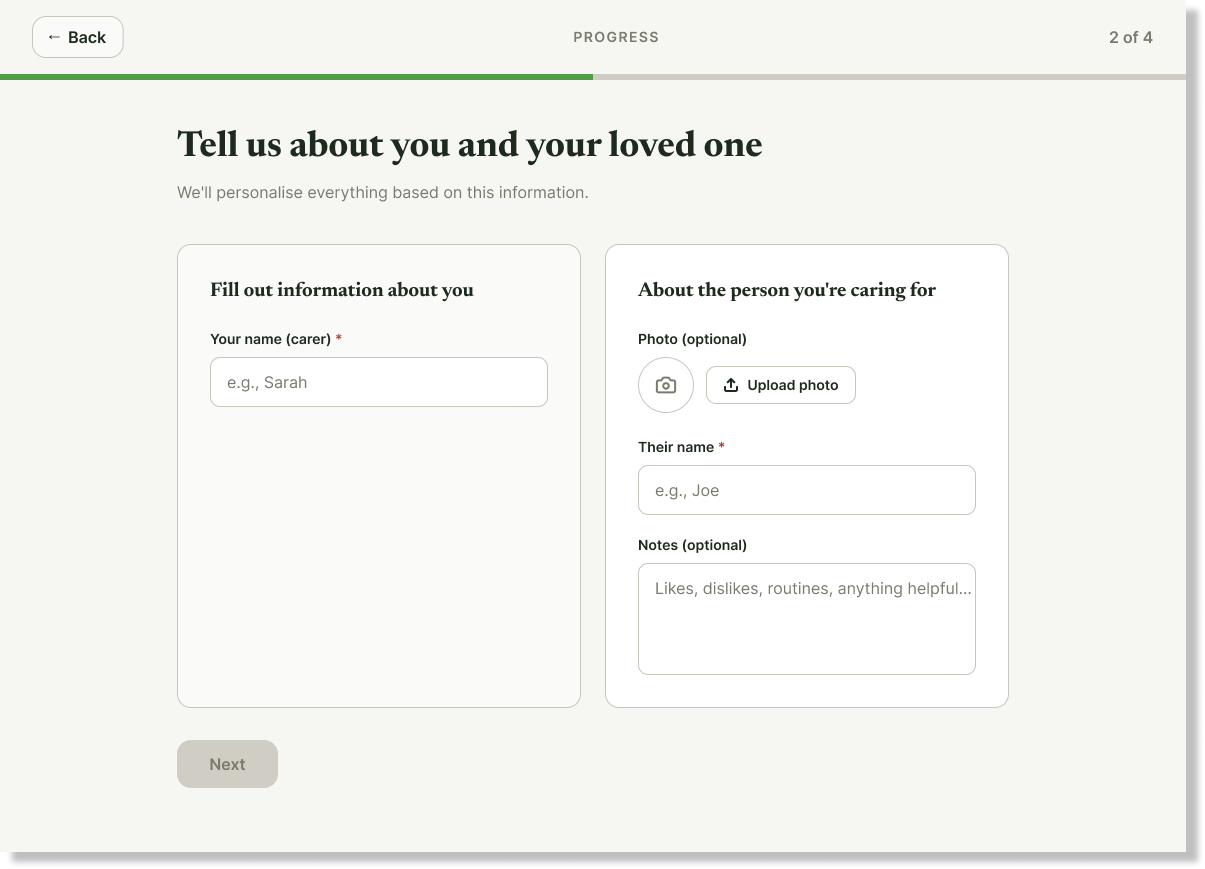Click the PROGRESS header label
Screen dimensions: 1205x869
616,37
